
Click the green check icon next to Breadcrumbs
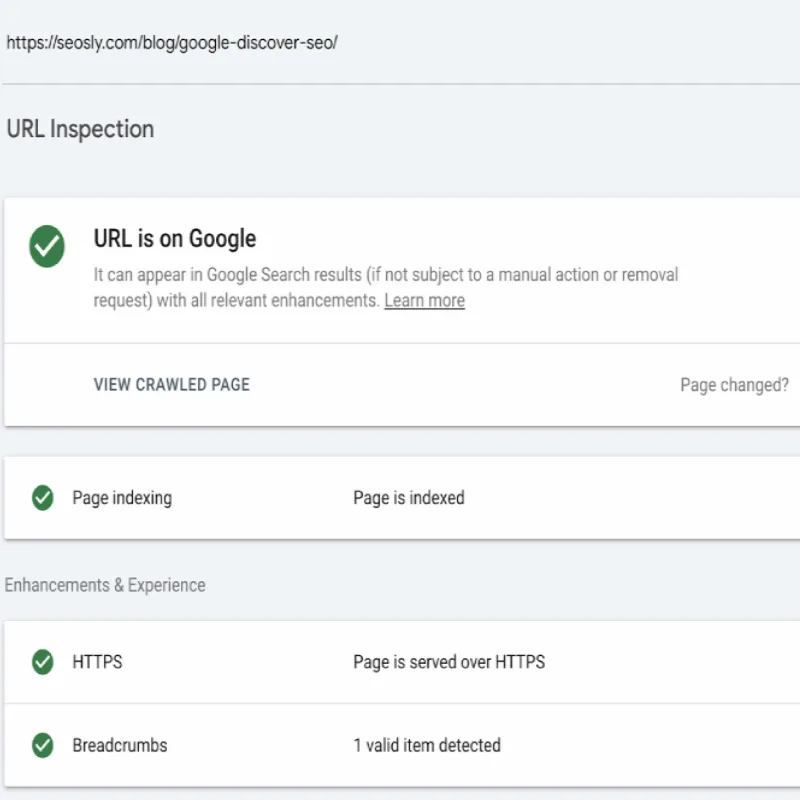[43, 745]
